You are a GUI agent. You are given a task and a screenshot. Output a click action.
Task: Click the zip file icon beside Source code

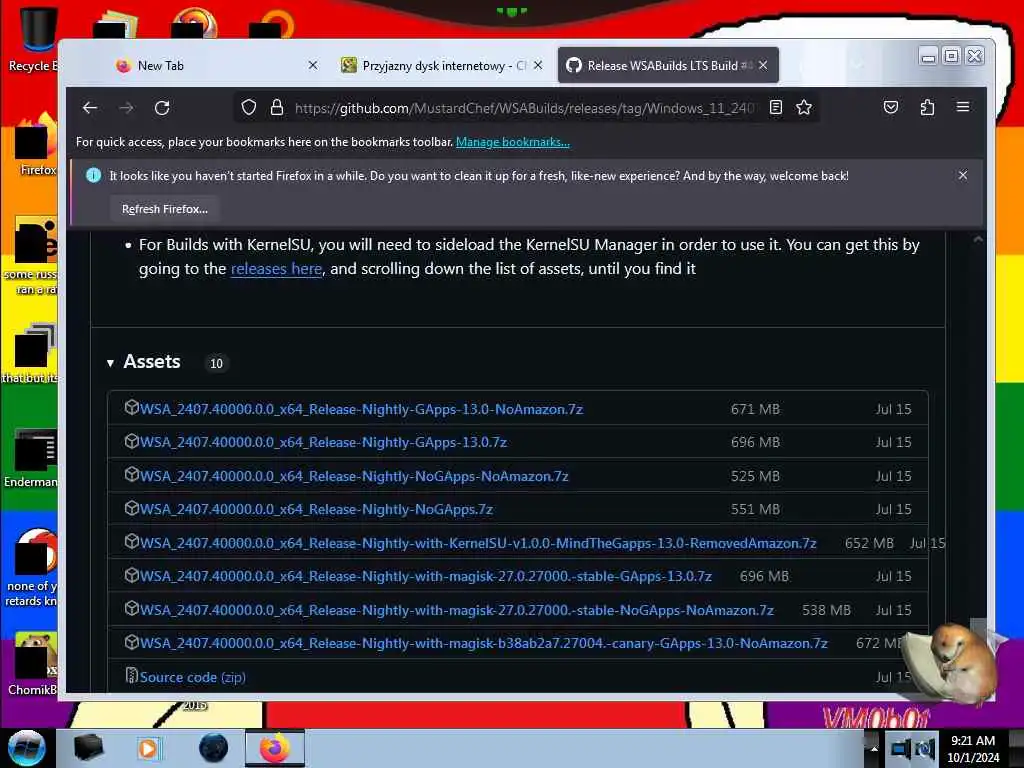(131, 675)
